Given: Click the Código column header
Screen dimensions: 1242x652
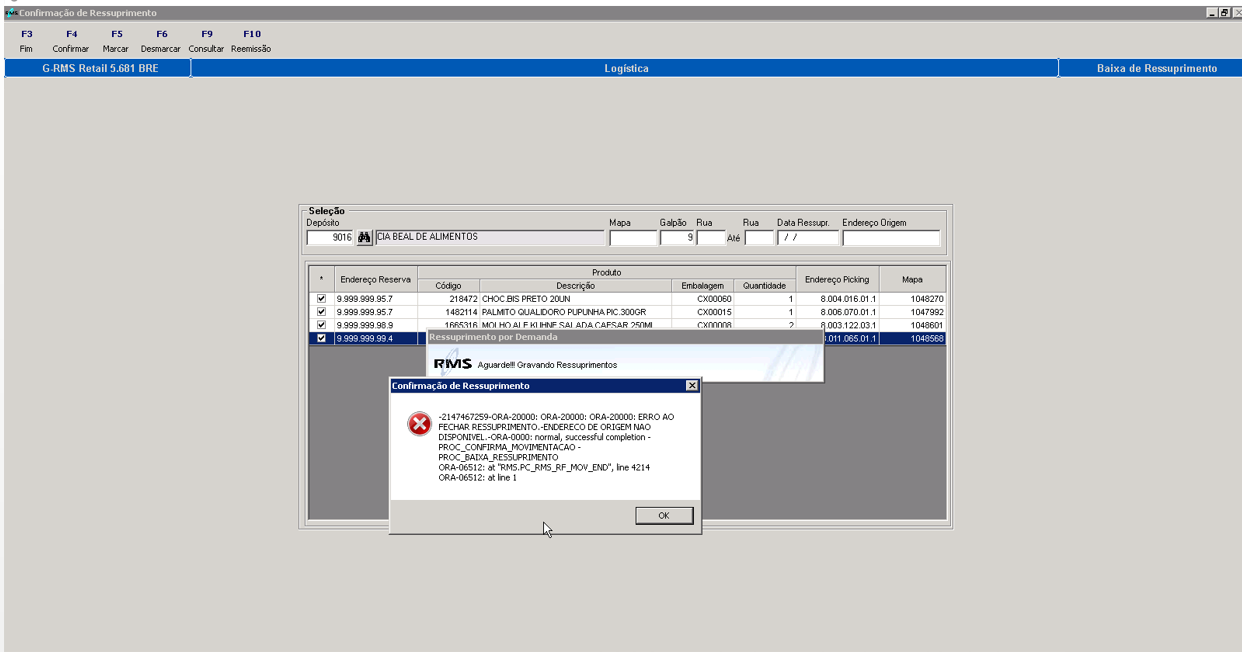Looking at the screenshot, I should click(448, 286).
